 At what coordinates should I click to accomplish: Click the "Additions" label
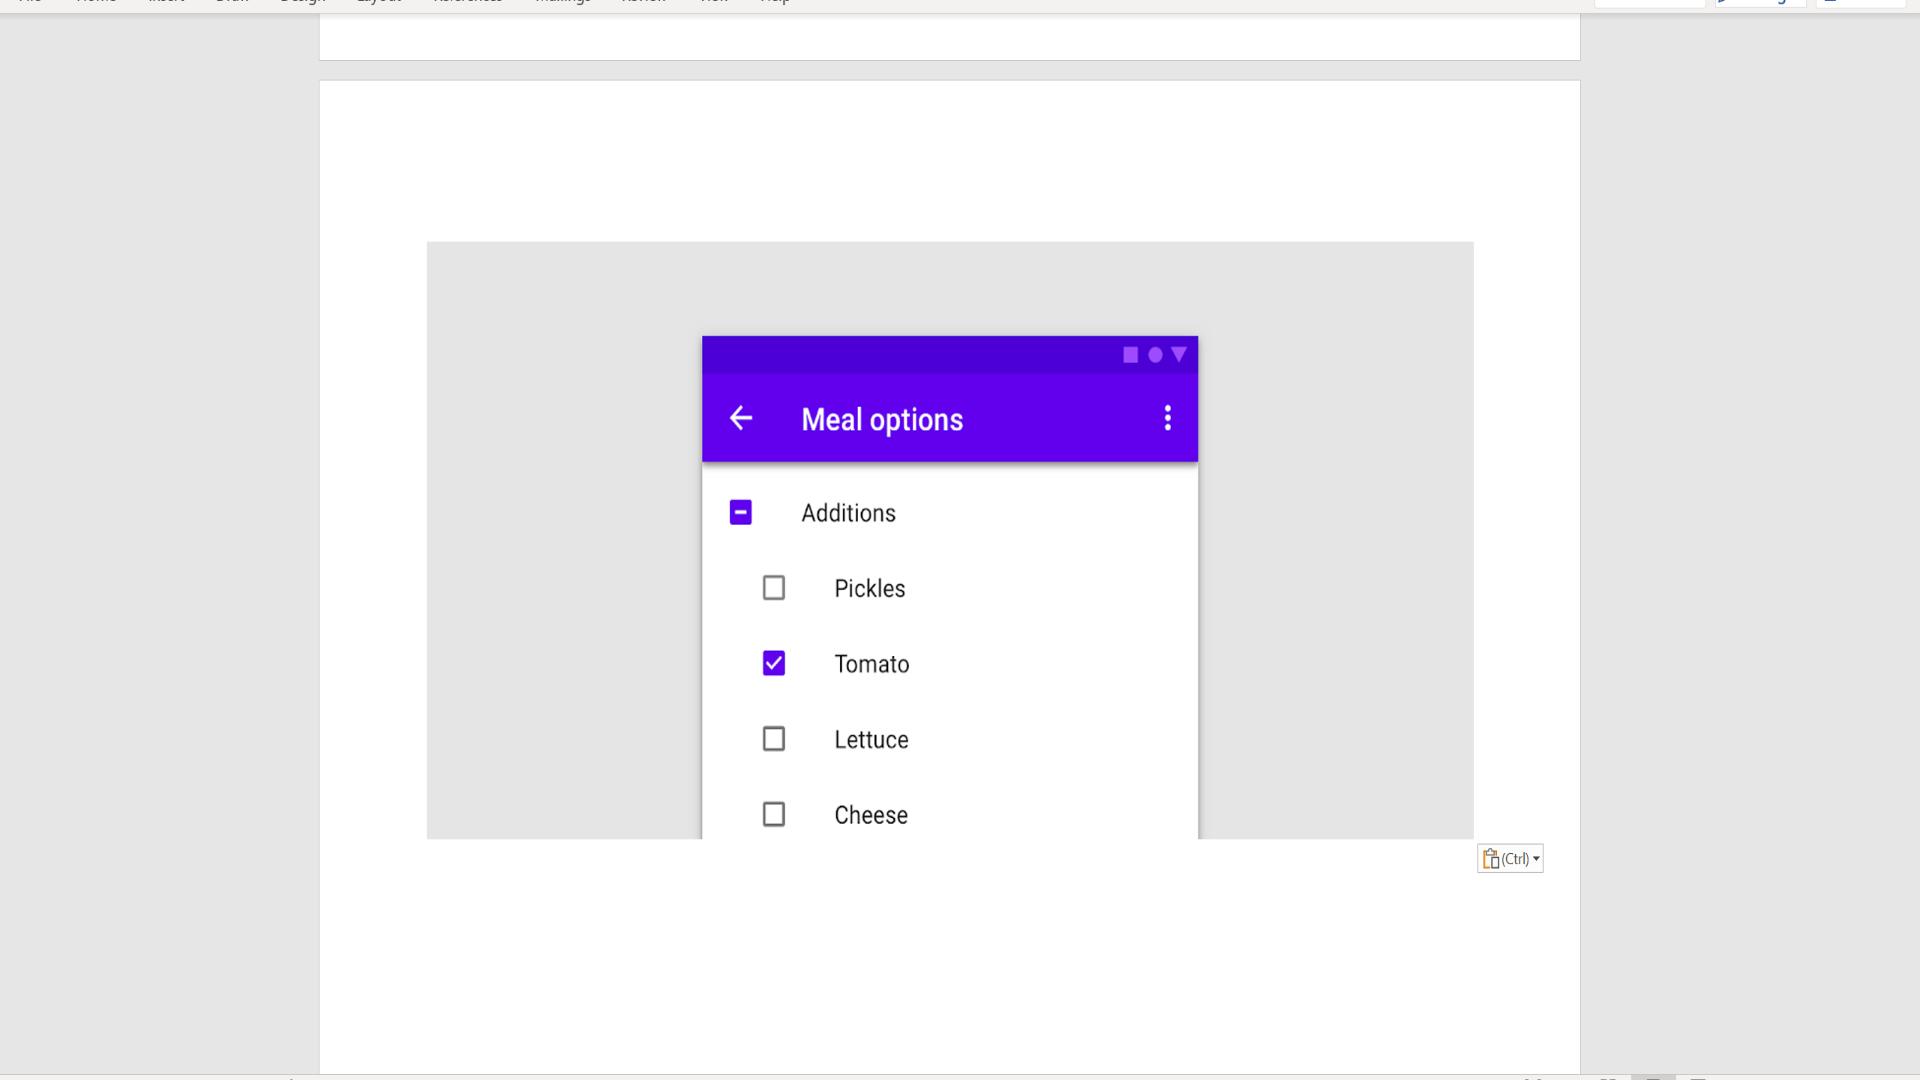click(x=848, y=513)
